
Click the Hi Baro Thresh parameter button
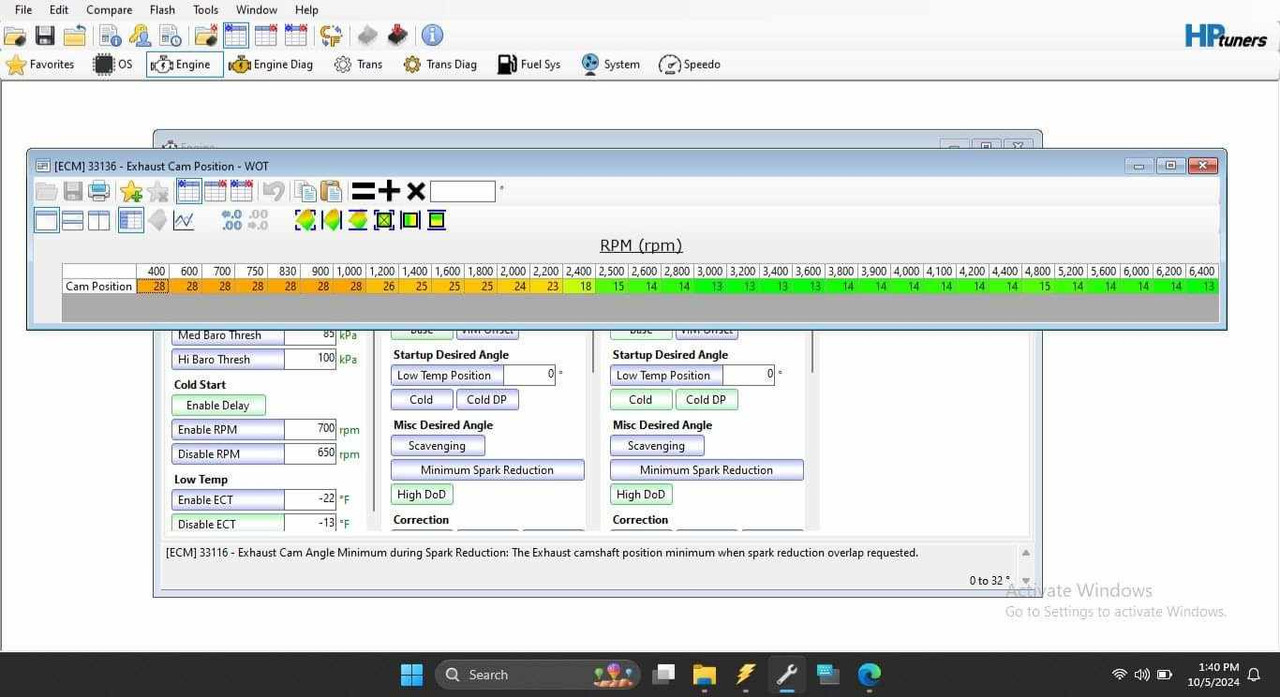[x=228, y=359]
